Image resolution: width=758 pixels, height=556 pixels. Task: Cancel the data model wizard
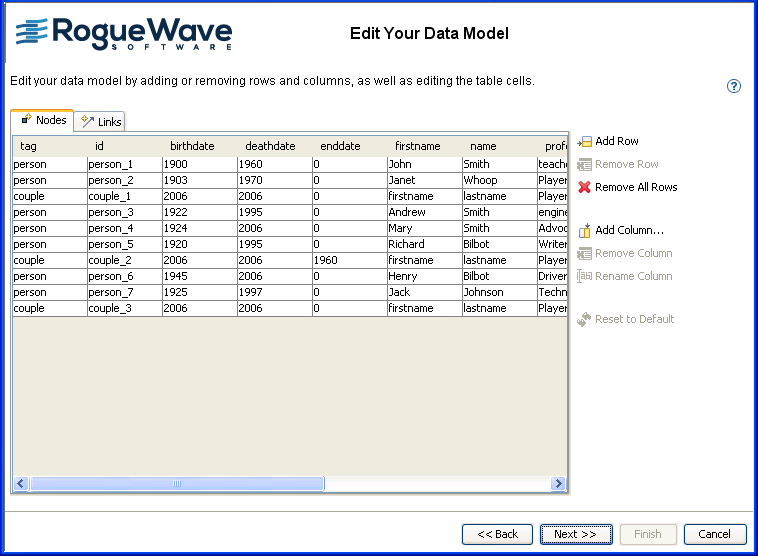(x=714, y=534)
